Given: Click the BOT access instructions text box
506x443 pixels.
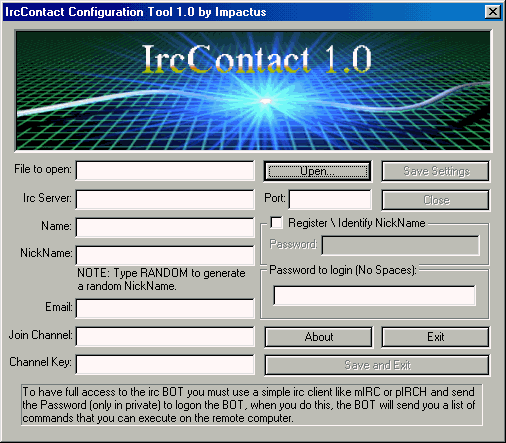Looking at the screenshot, I should 252,405.
